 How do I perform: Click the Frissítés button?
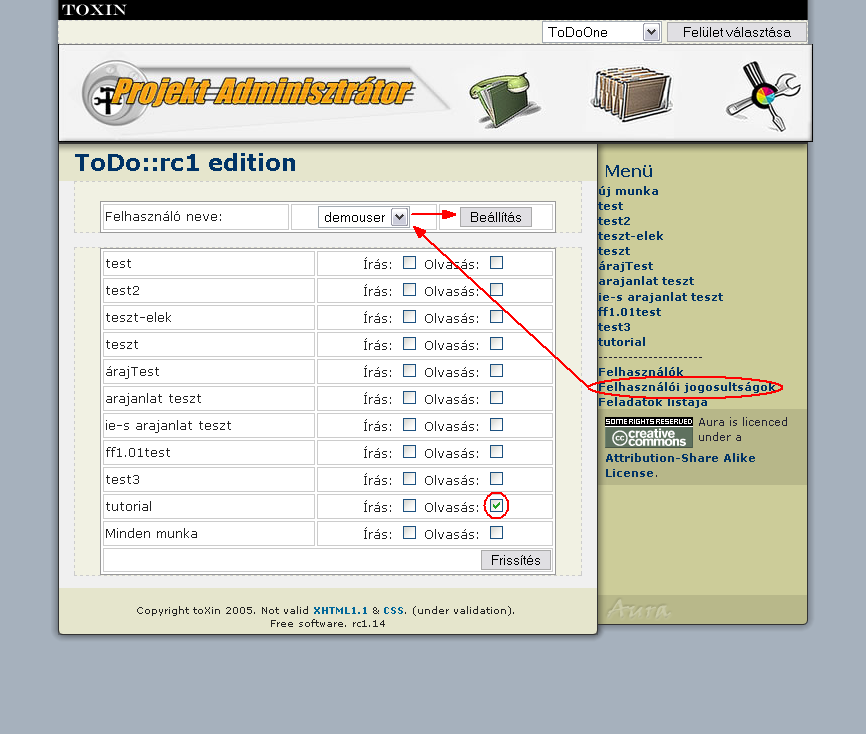click(x=515, y=560)
